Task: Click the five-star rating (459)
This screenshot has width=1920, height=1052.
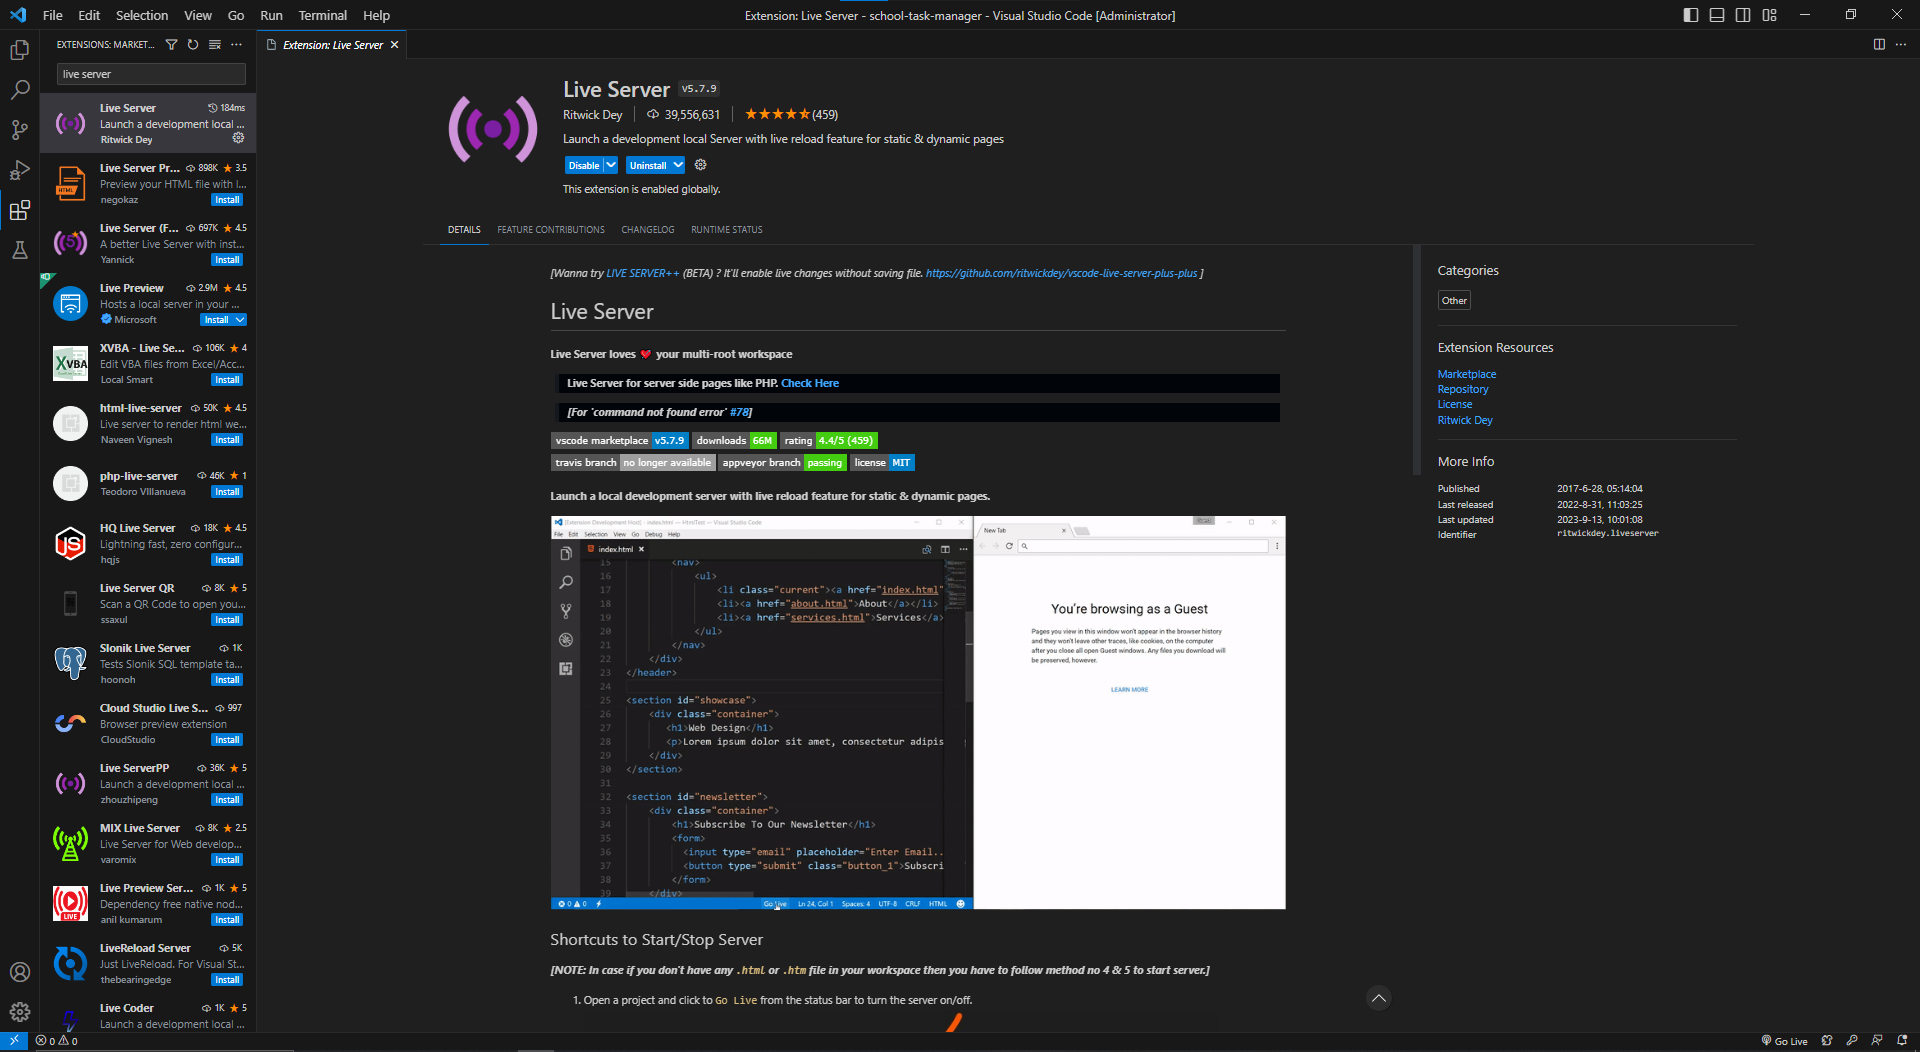Action: [791, 115]
